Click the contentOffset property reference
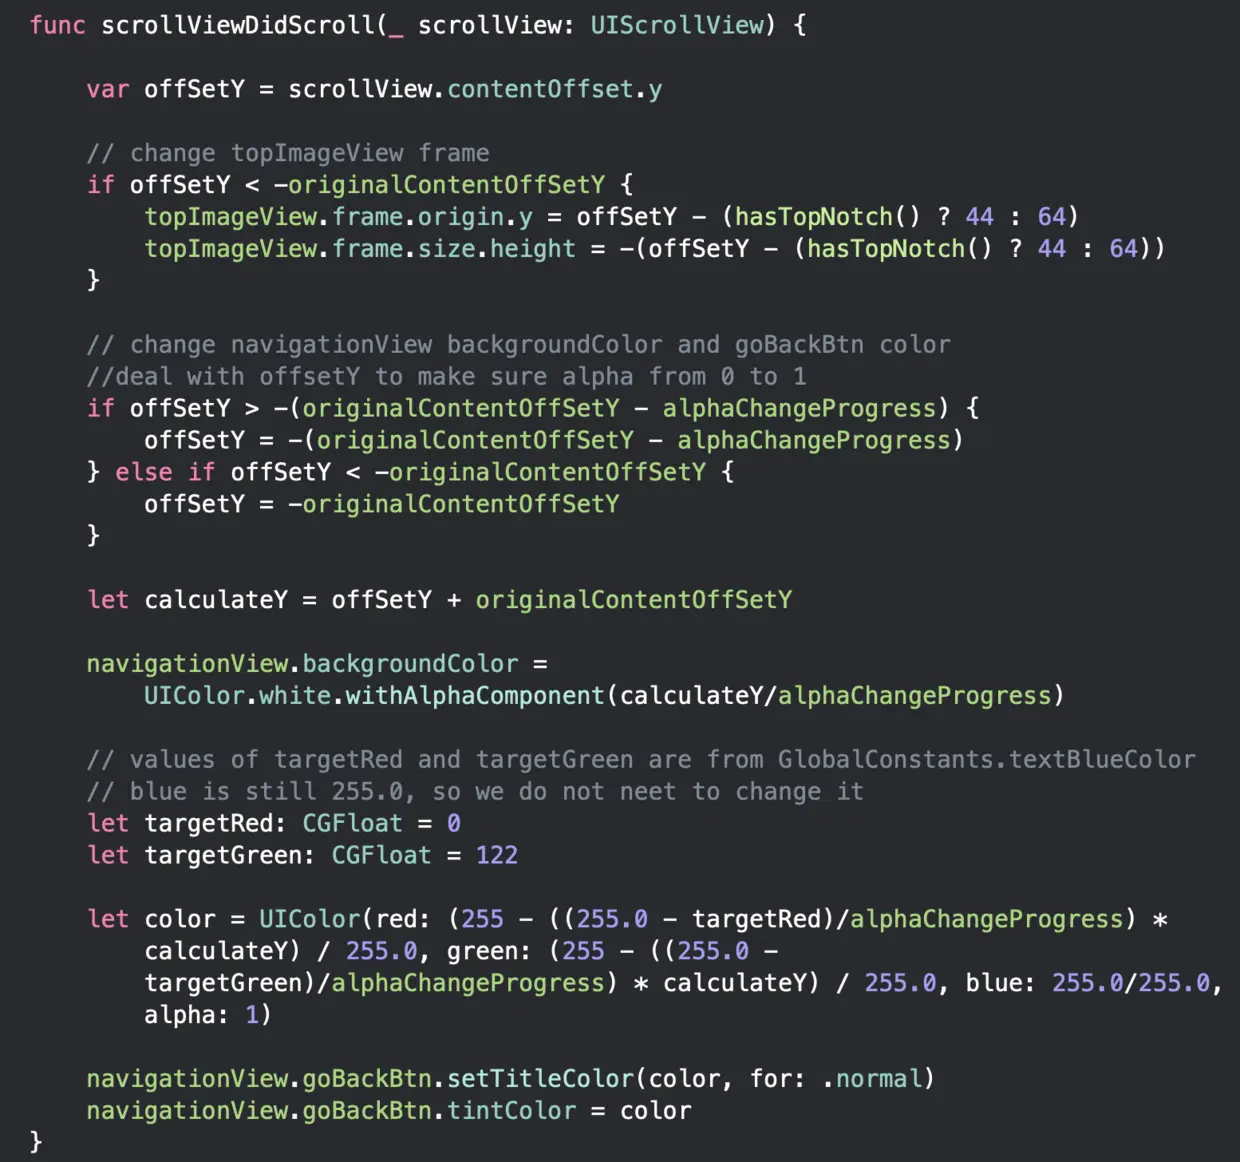Viewport: 1240px width, 1162px height. click(540, 89)
